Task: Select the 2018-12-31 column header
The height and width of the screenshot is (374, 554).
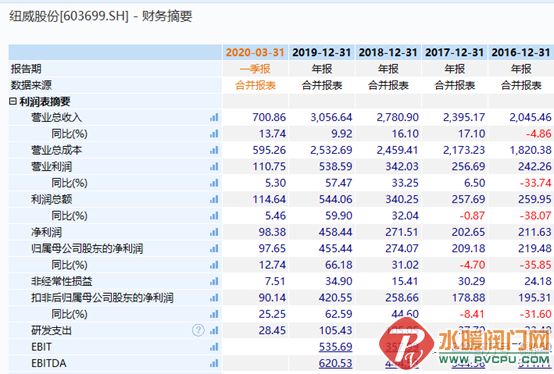Action: click(x=388, y=53)
